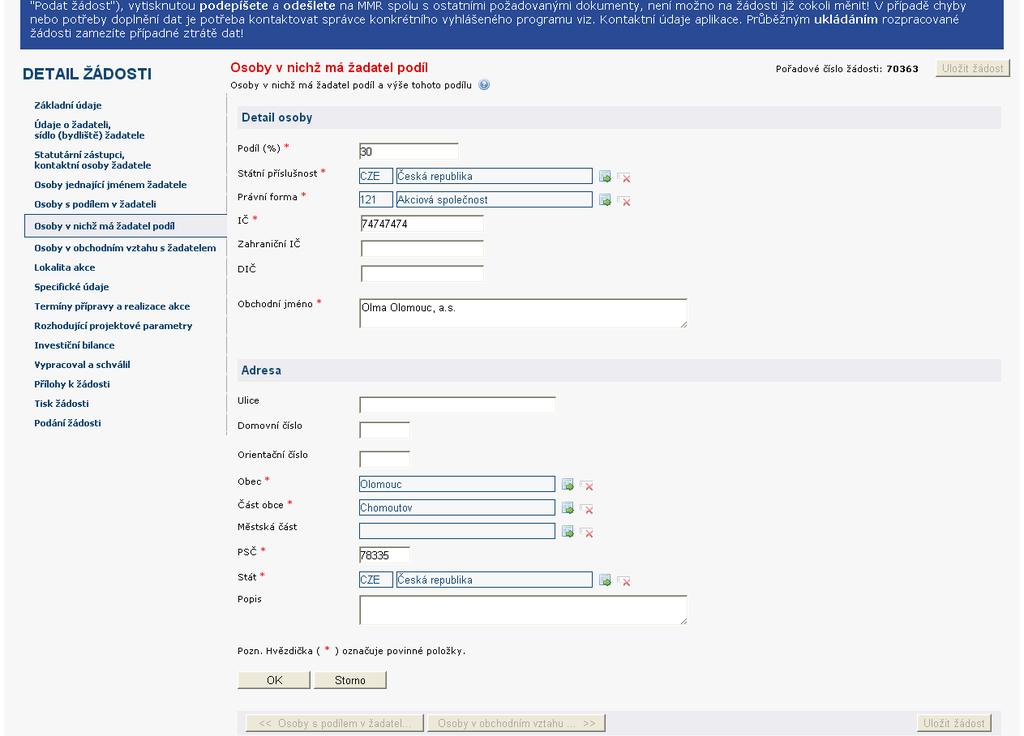Screen dimensions: 1024x736
Task: Open the help icon beside the section subtitle
Action: [x=484, y=85]
